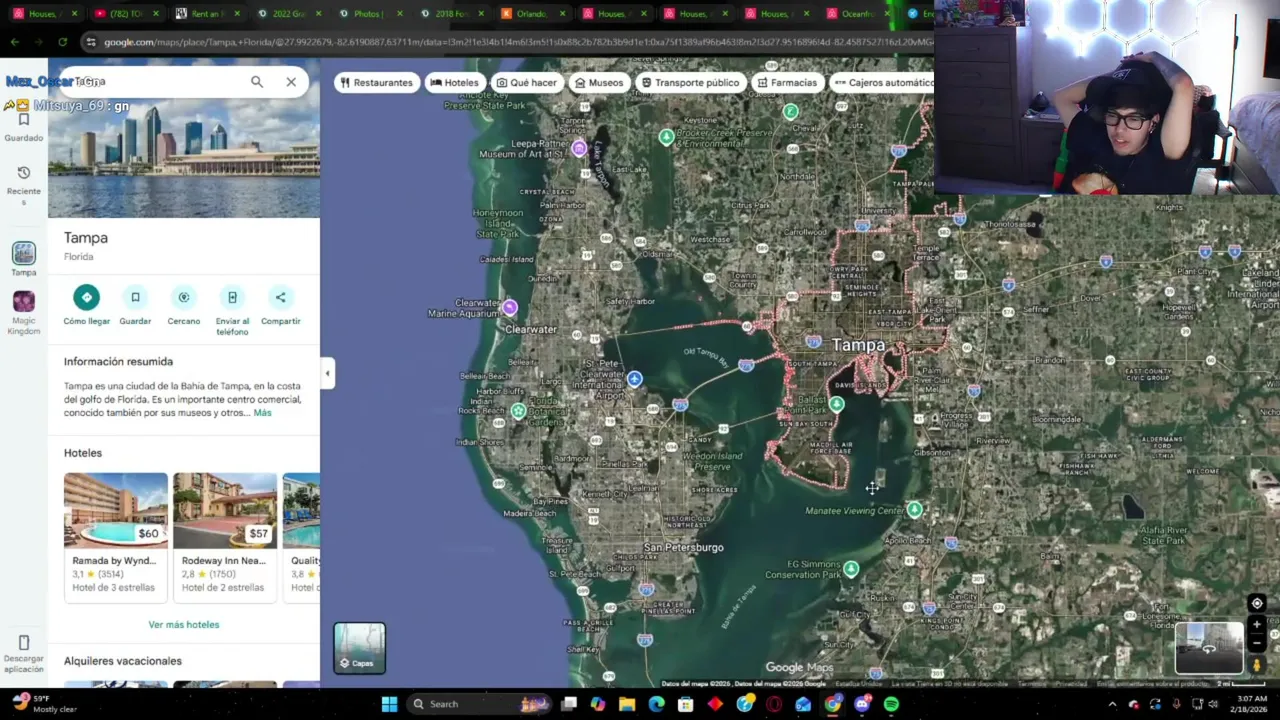This screenshot has height=720, width=1280.
Task: Click the St. Pete-Clearwater Airport marker
Action: pos(634,379)
